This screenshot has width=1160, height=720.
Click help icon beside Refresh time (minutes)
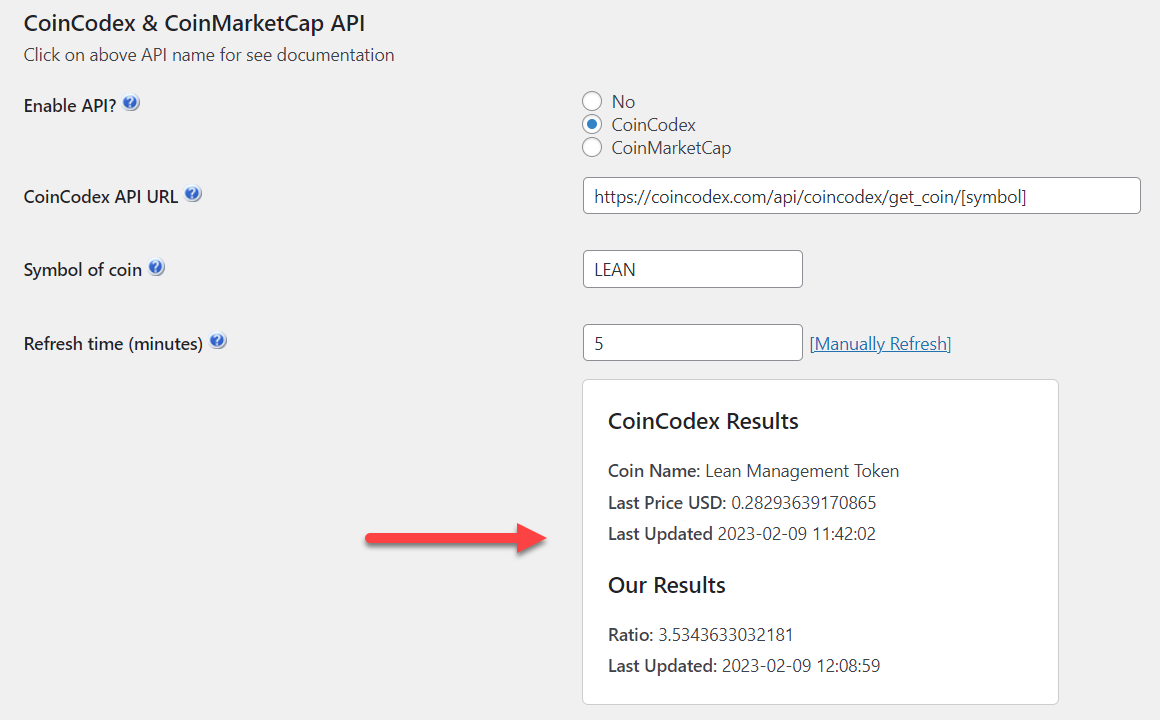(218, 341)
